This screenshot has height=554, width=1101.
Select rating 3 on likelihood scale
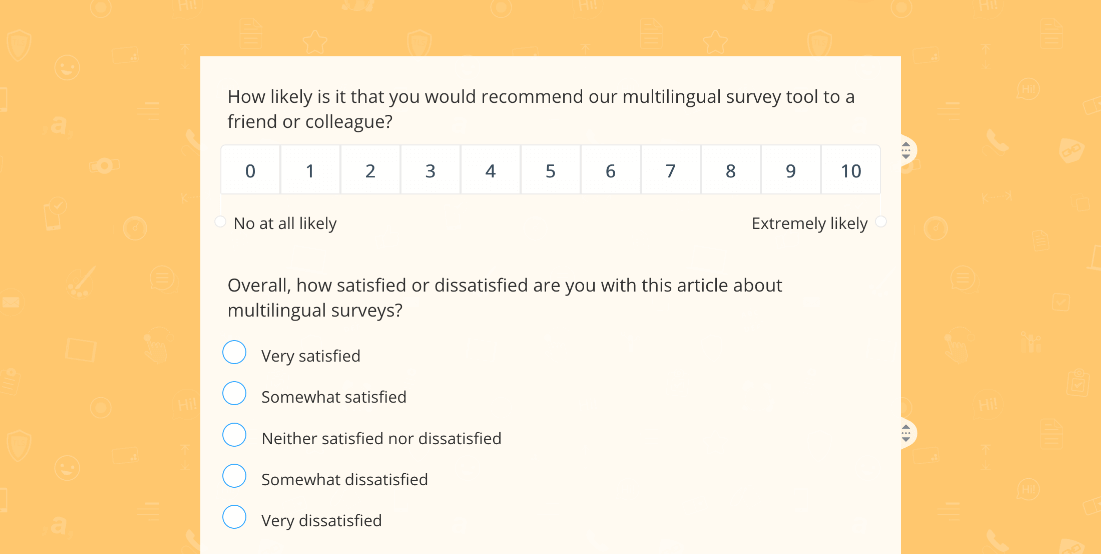(430, 170)
